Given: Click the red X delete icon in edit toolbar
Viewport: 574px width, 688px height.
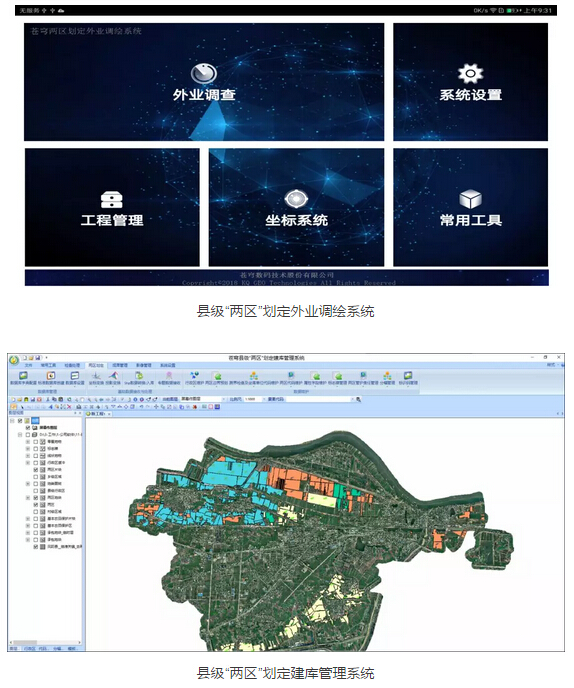Looking at the screenshot, I should tap(69, 407).
